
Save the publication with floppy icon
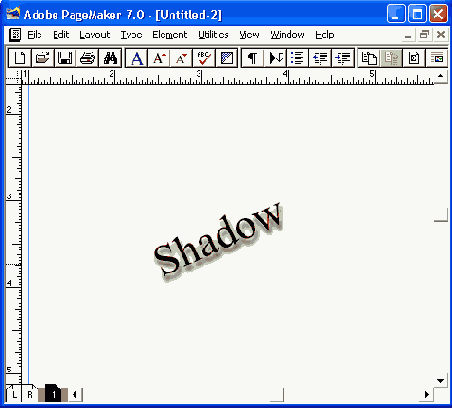tap(65, 58)
